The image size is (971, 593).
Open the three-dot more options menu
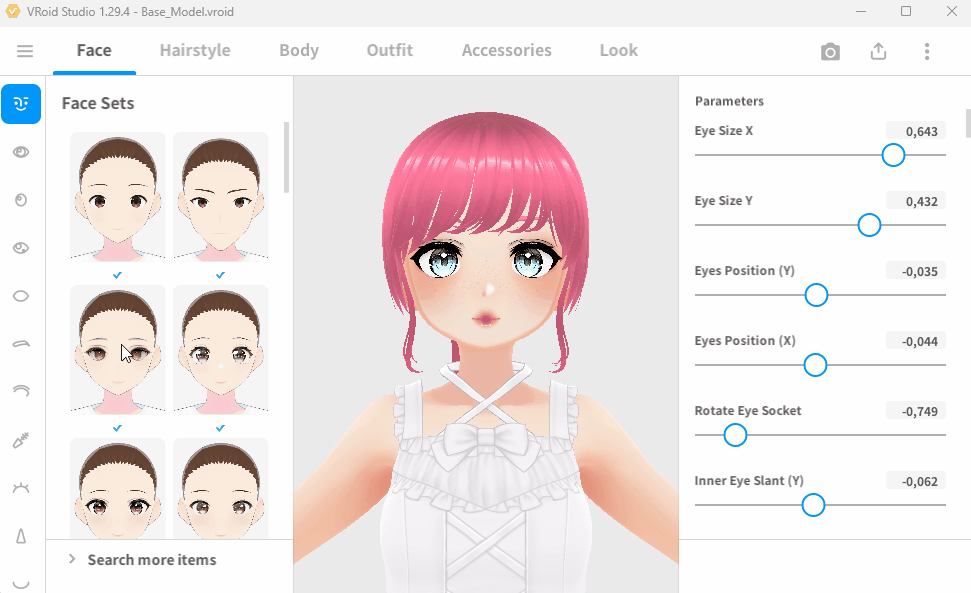click(927, 52)
